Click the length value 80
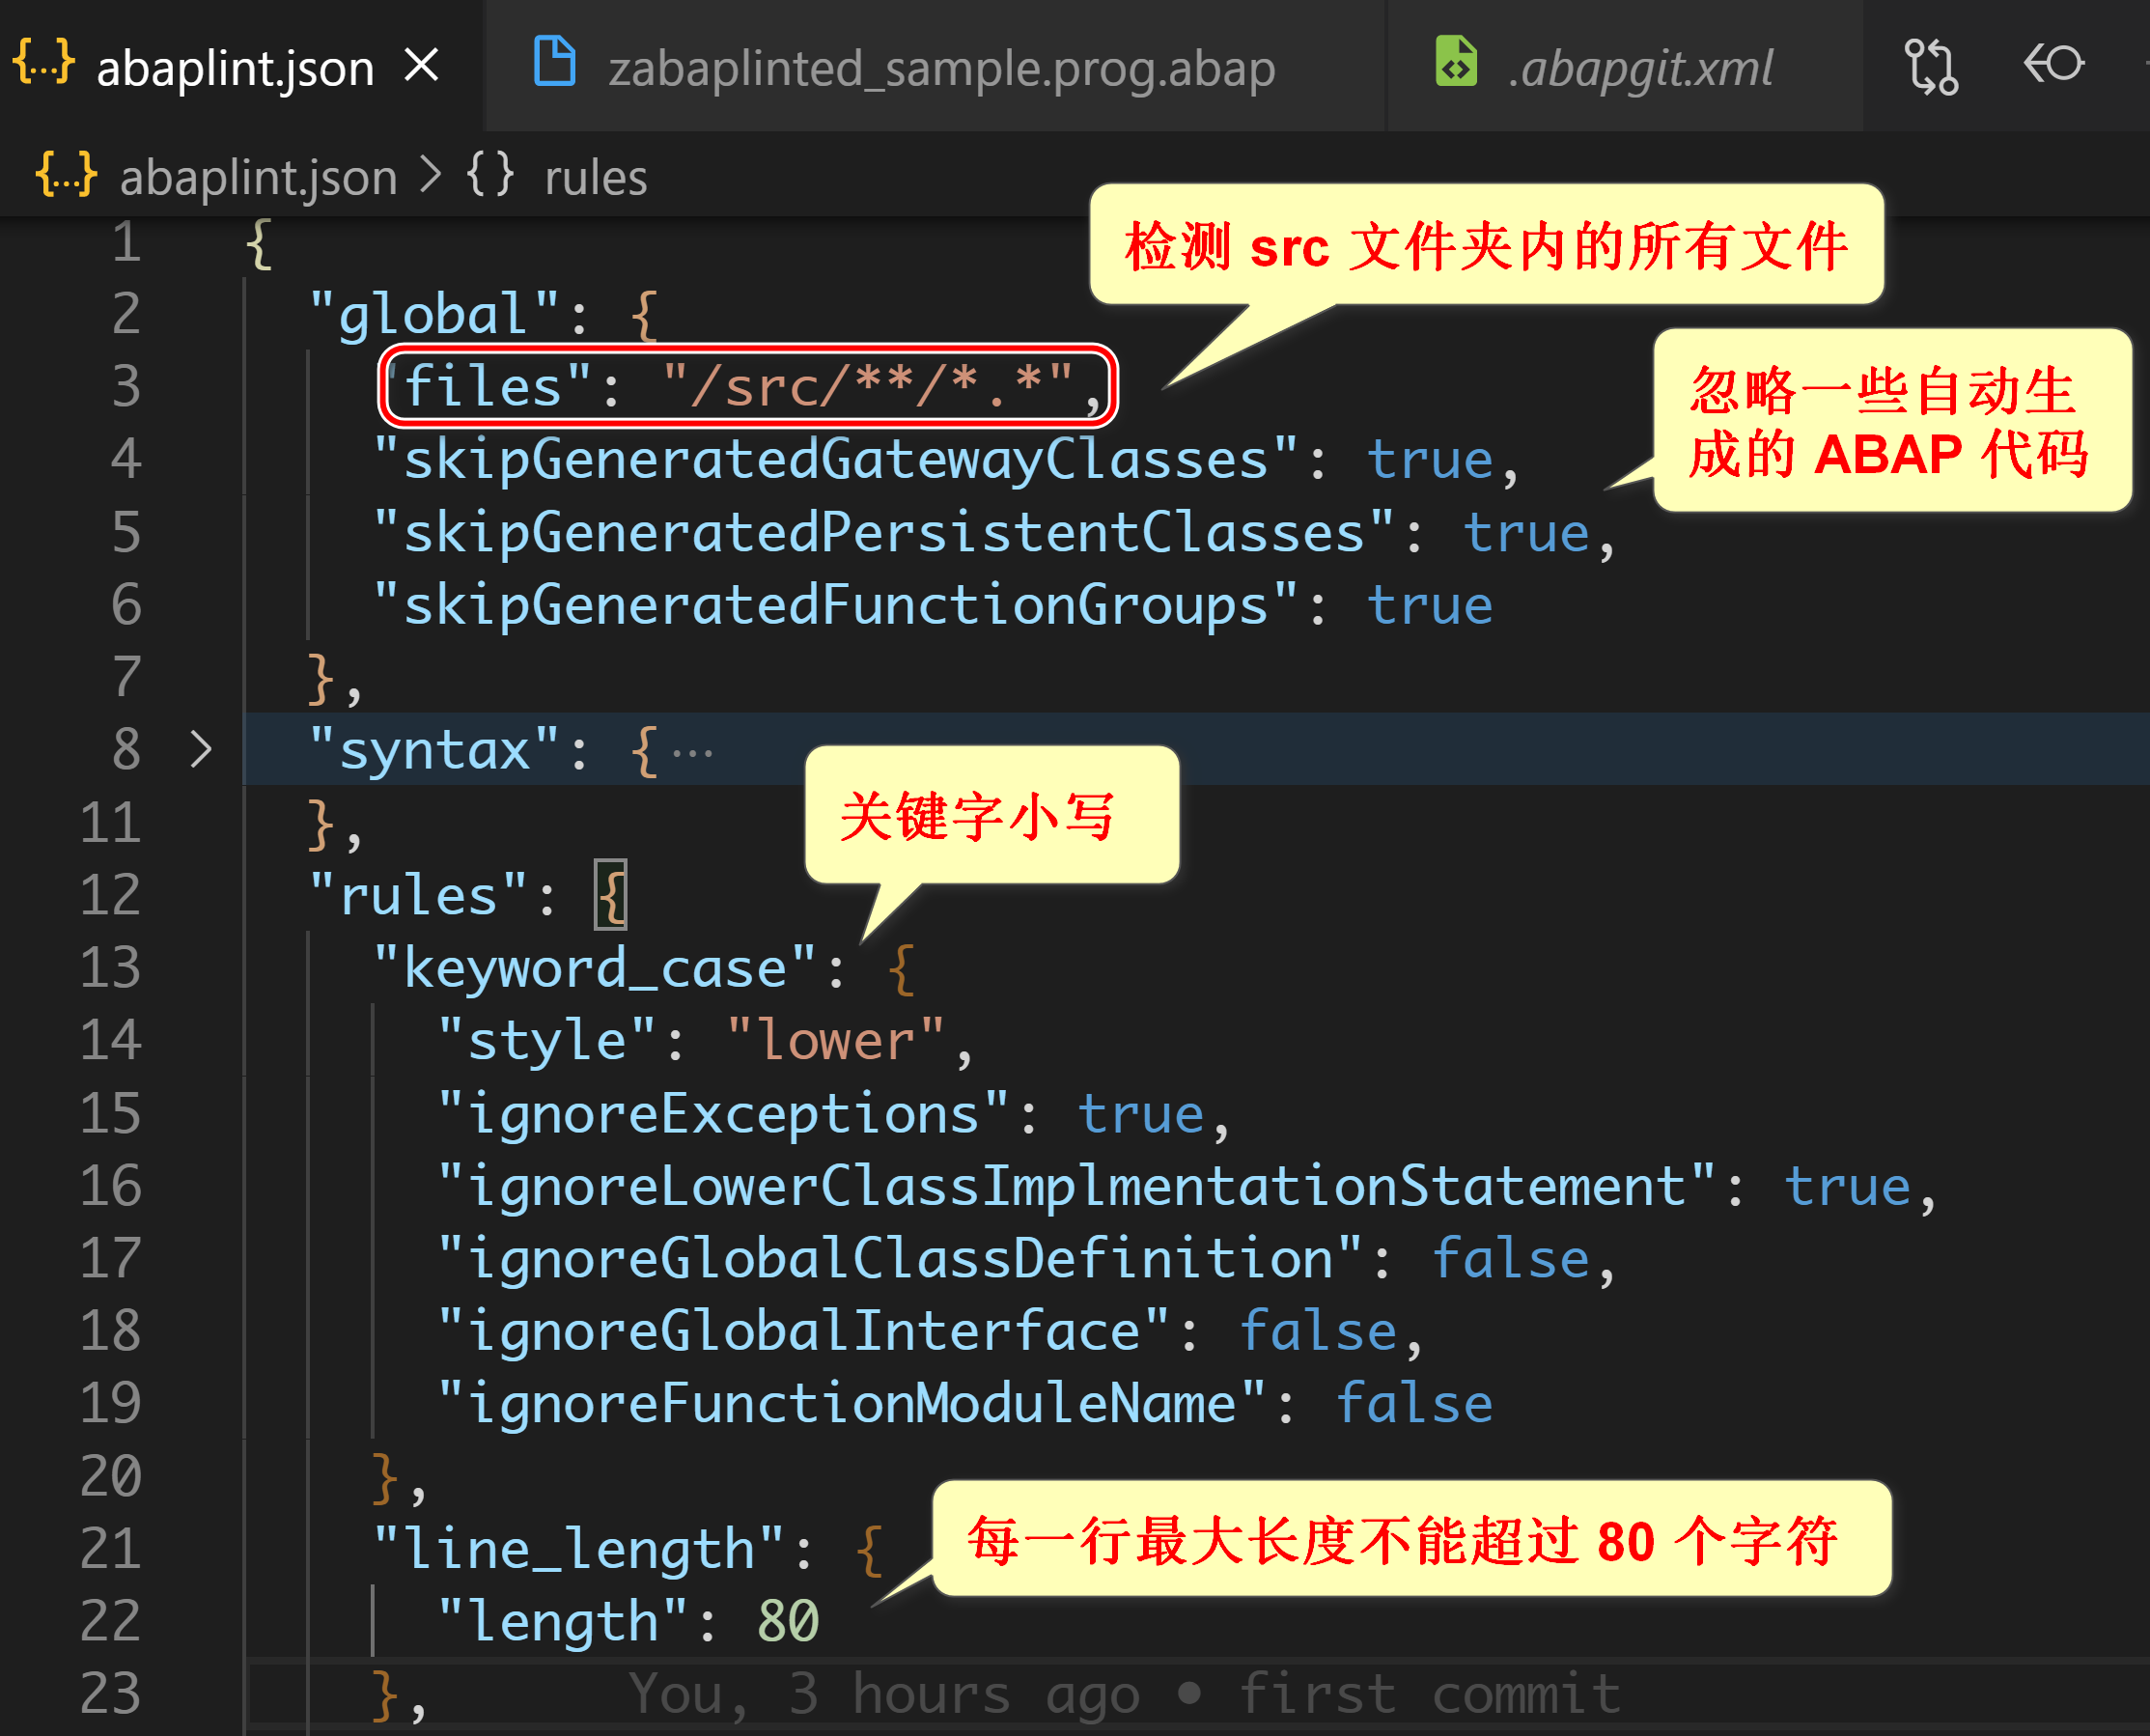The image size is (2150, 1736). [788, 1621]
